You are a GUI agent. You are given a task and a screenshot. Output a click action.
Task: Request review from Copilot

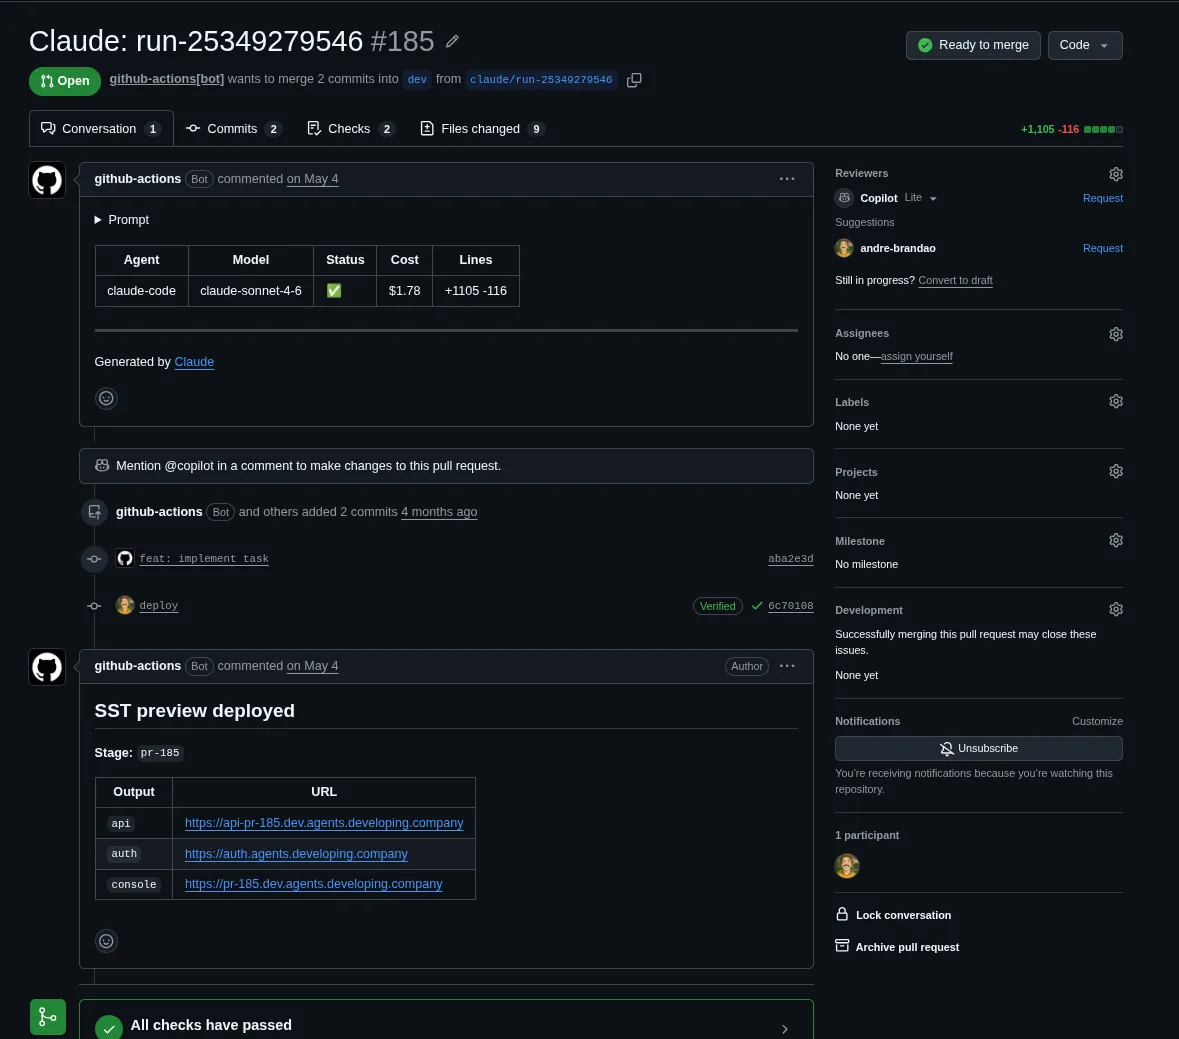1102,198
